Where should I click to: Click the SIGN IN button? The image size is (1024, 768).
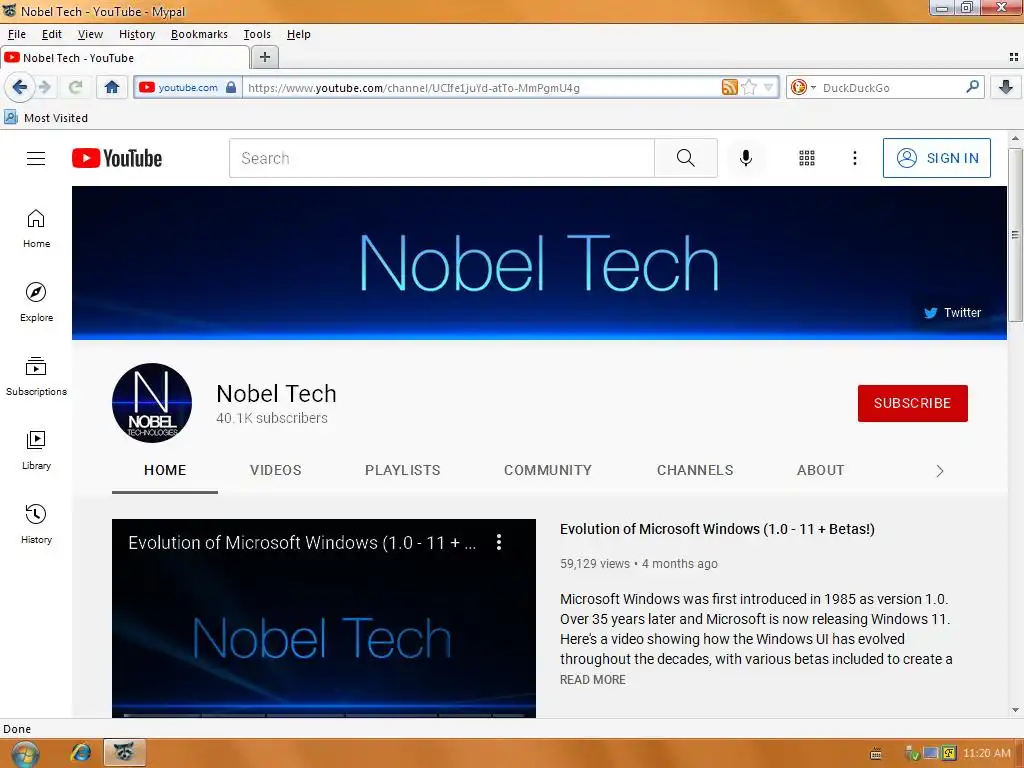point(936,158)
